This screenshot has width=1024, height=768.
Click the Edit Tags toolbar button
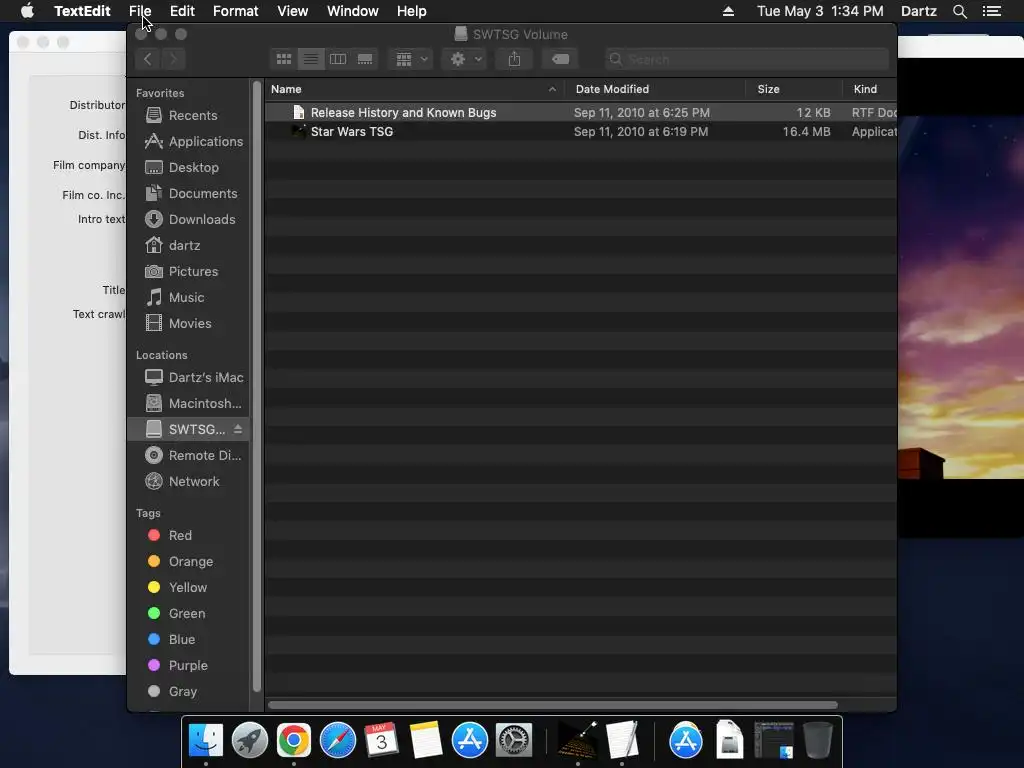(560, 59)
